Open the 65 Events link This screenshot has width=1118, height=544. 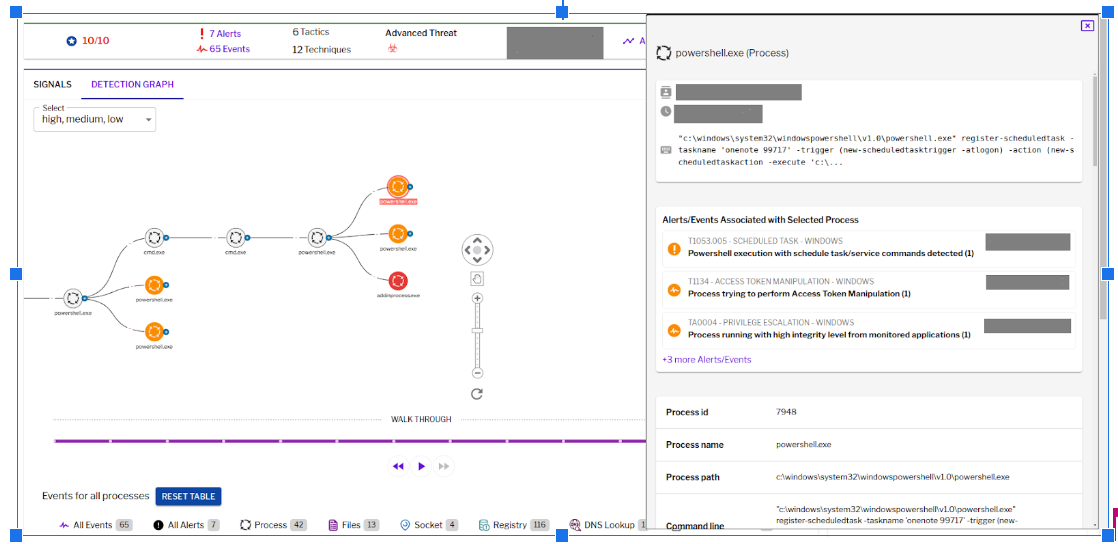(230, 49)
